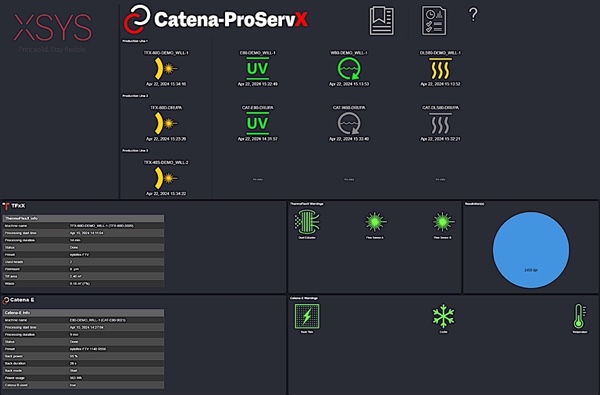Screen dimensions: 600x395
Task: Open the reports checklist clipboard icon
Action: tap(434, 21)
